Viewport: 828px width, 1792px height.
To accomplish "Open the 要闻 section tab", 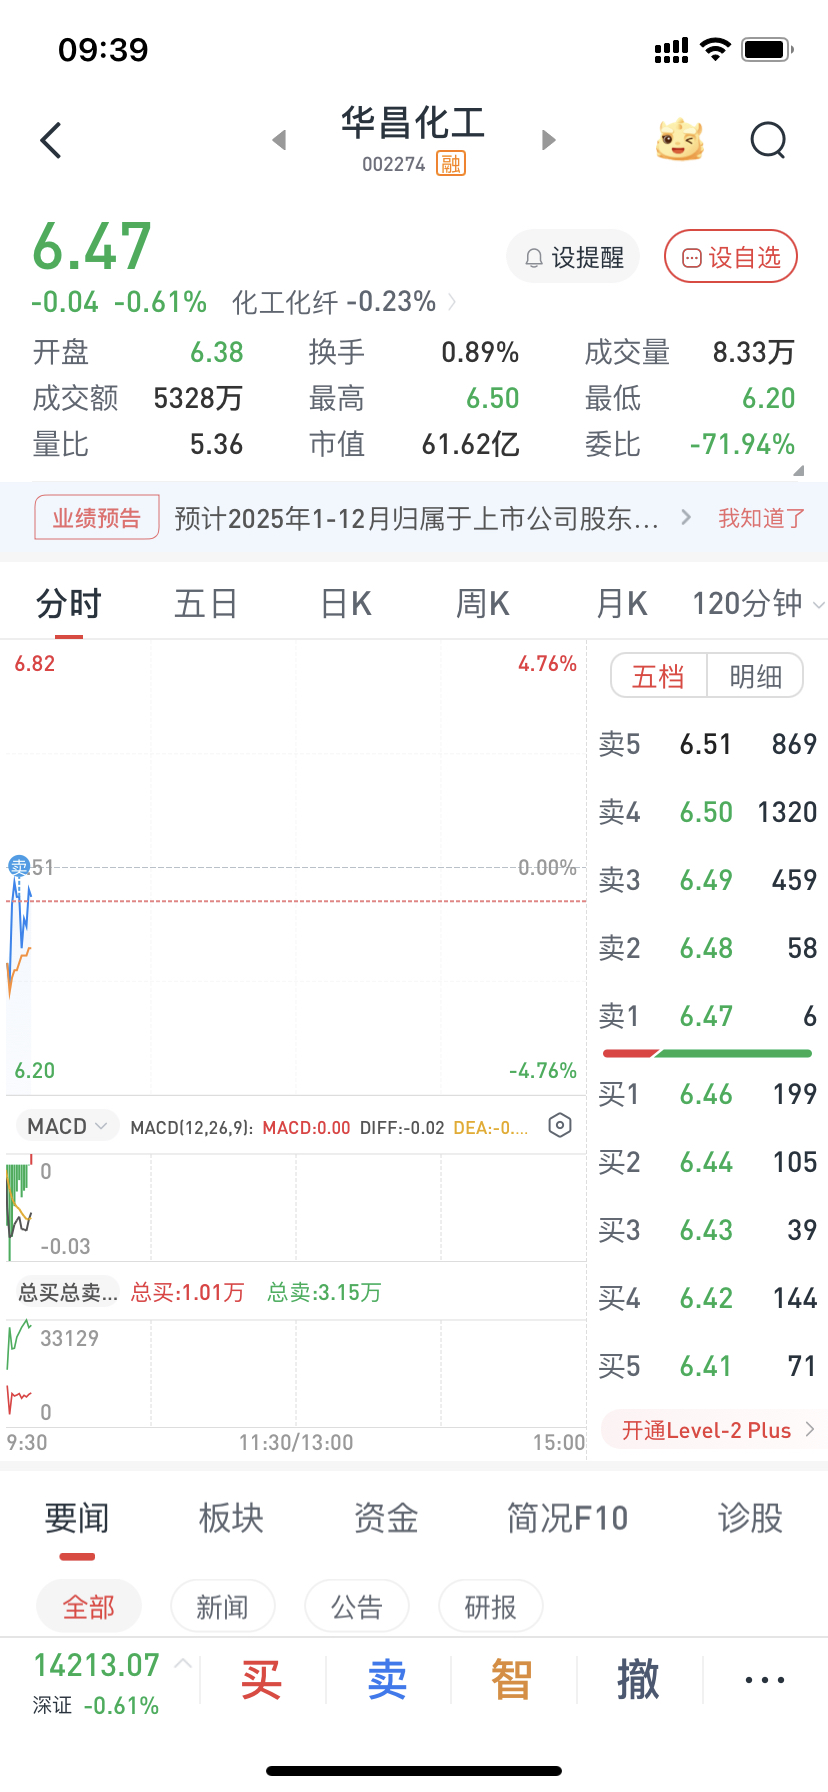I will pyautogui.click(x=77, y=1518).
